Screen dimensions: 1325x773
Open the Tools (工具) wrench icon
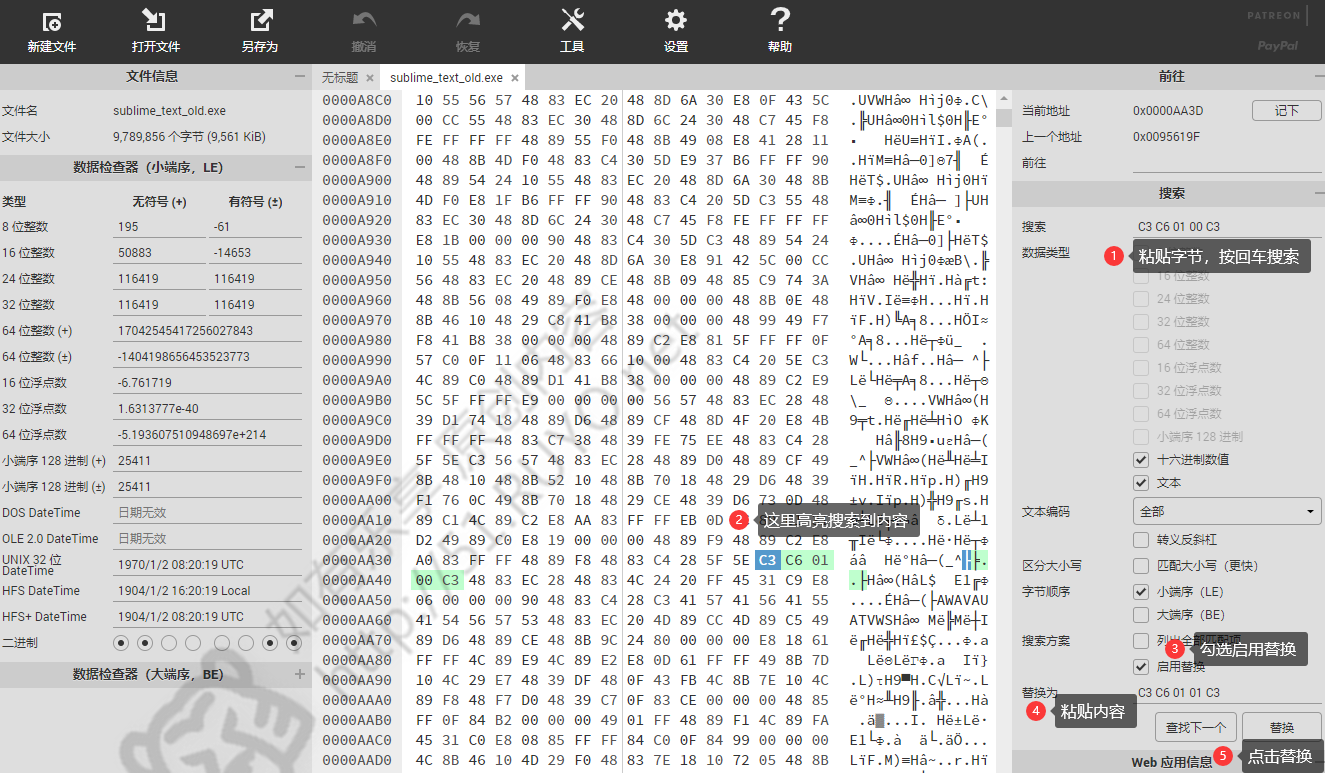point(572,22)
